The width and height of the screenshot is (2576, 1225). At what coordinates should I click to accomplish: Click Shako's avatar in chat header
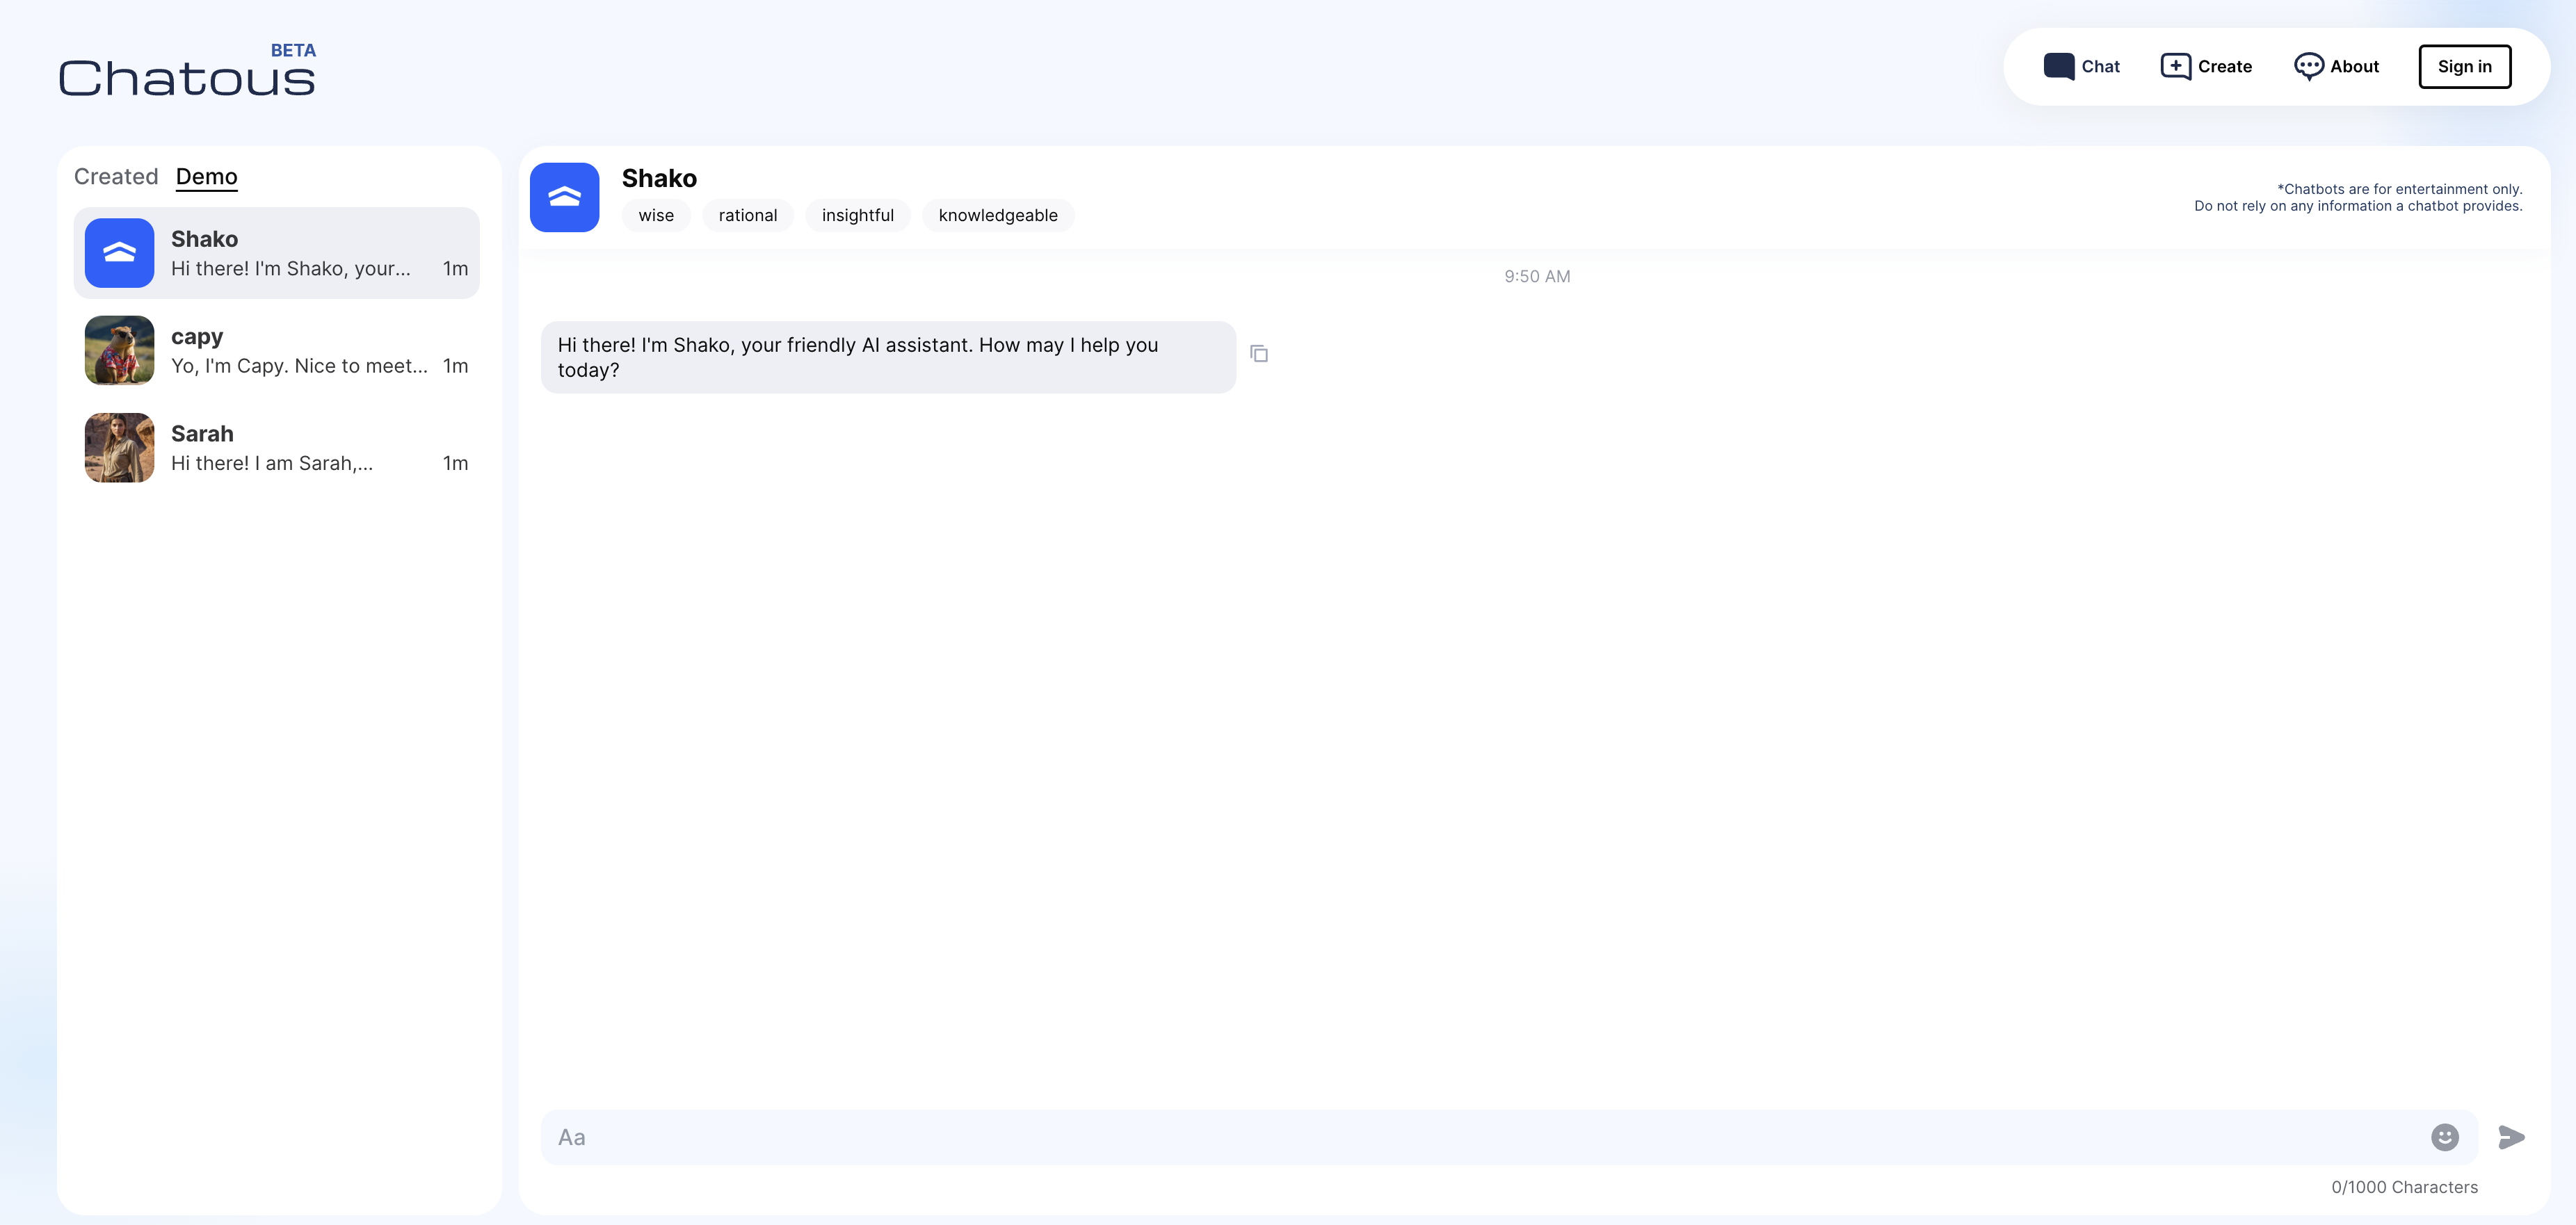564,197
